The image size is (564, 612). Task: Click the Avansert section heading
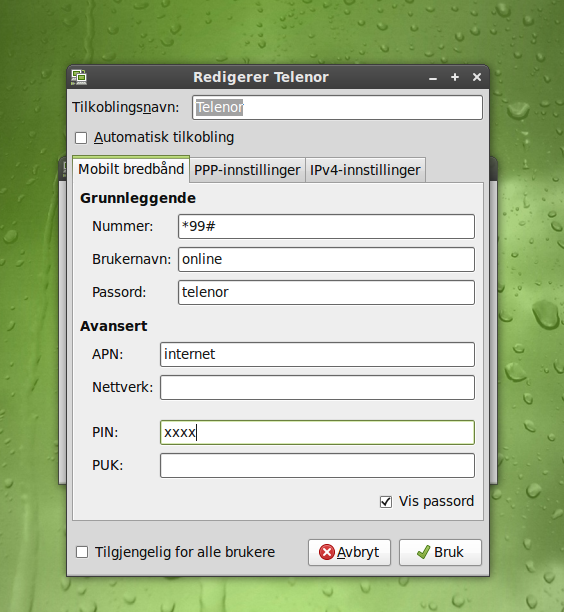click(114, 326)
